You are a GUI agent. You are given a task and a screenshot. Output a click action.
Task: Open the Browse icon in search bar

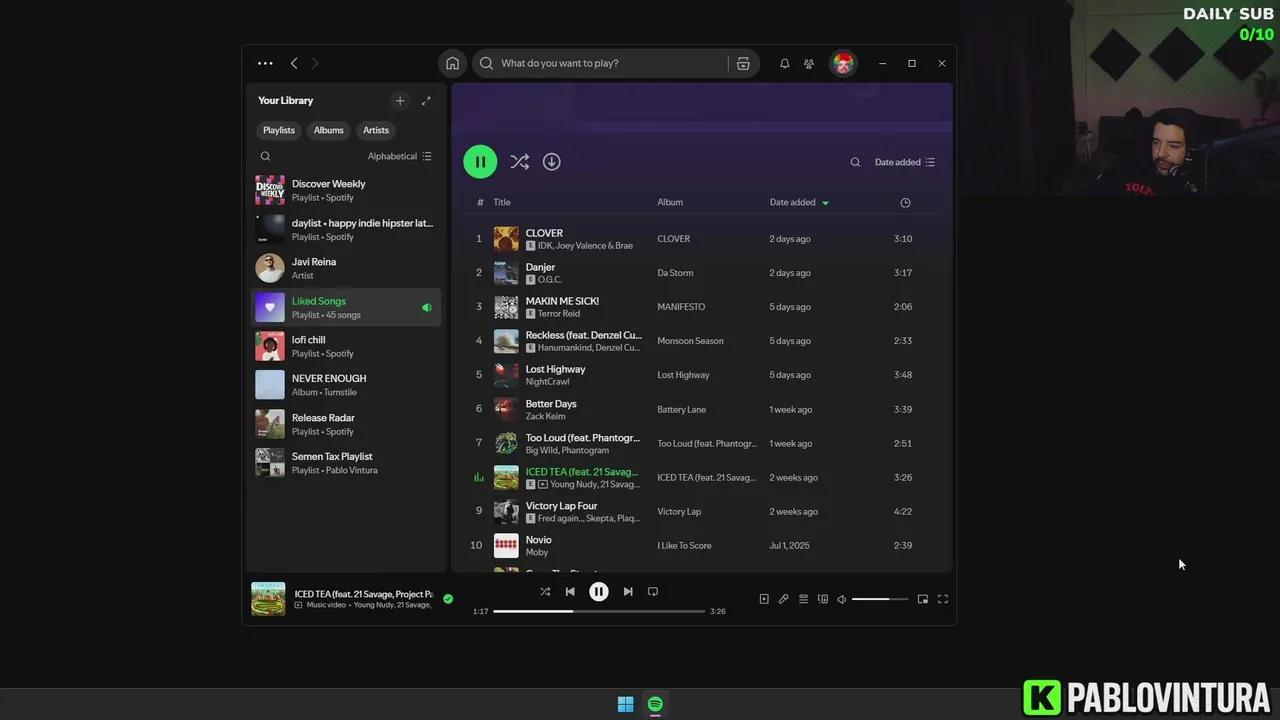click(x=743, y=63)
